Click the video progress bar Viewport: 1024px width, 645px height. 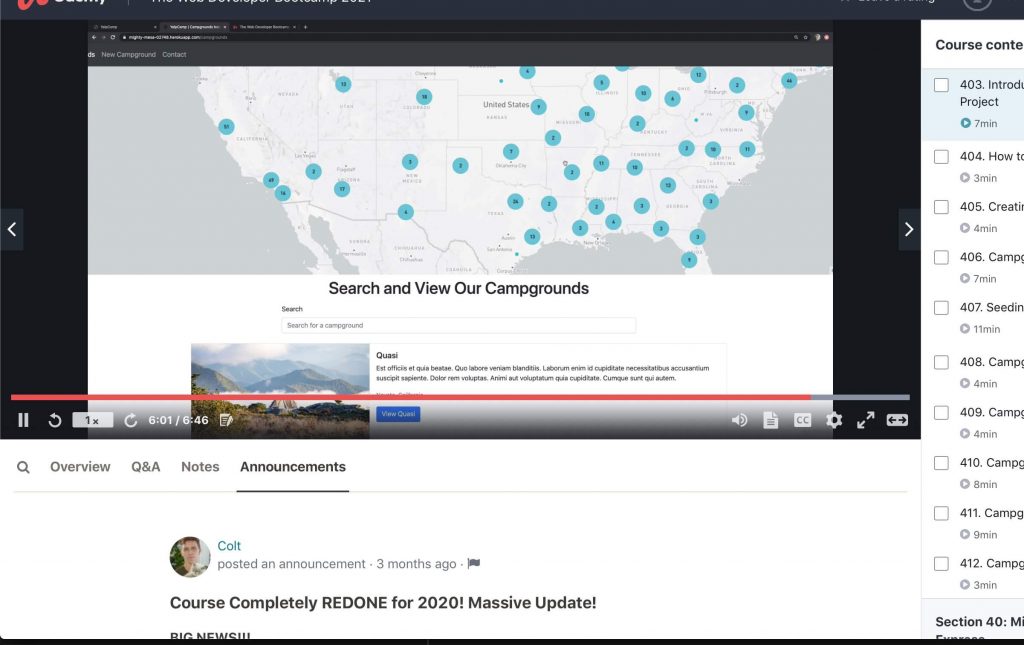(x=460, y=397)
